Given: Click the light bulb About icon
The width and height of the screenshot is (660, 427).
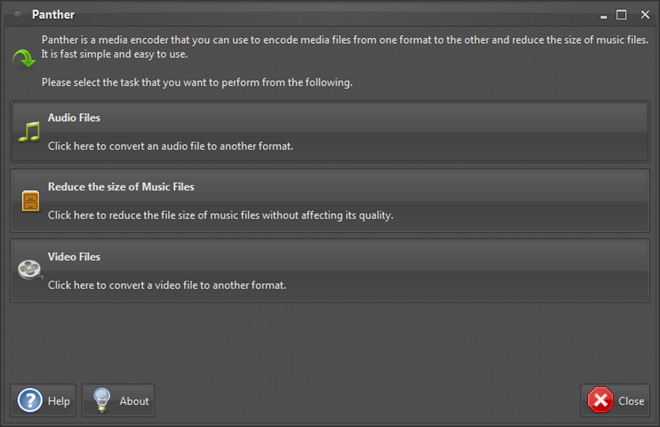Looking at the screenshot, I should click(101, 400).
